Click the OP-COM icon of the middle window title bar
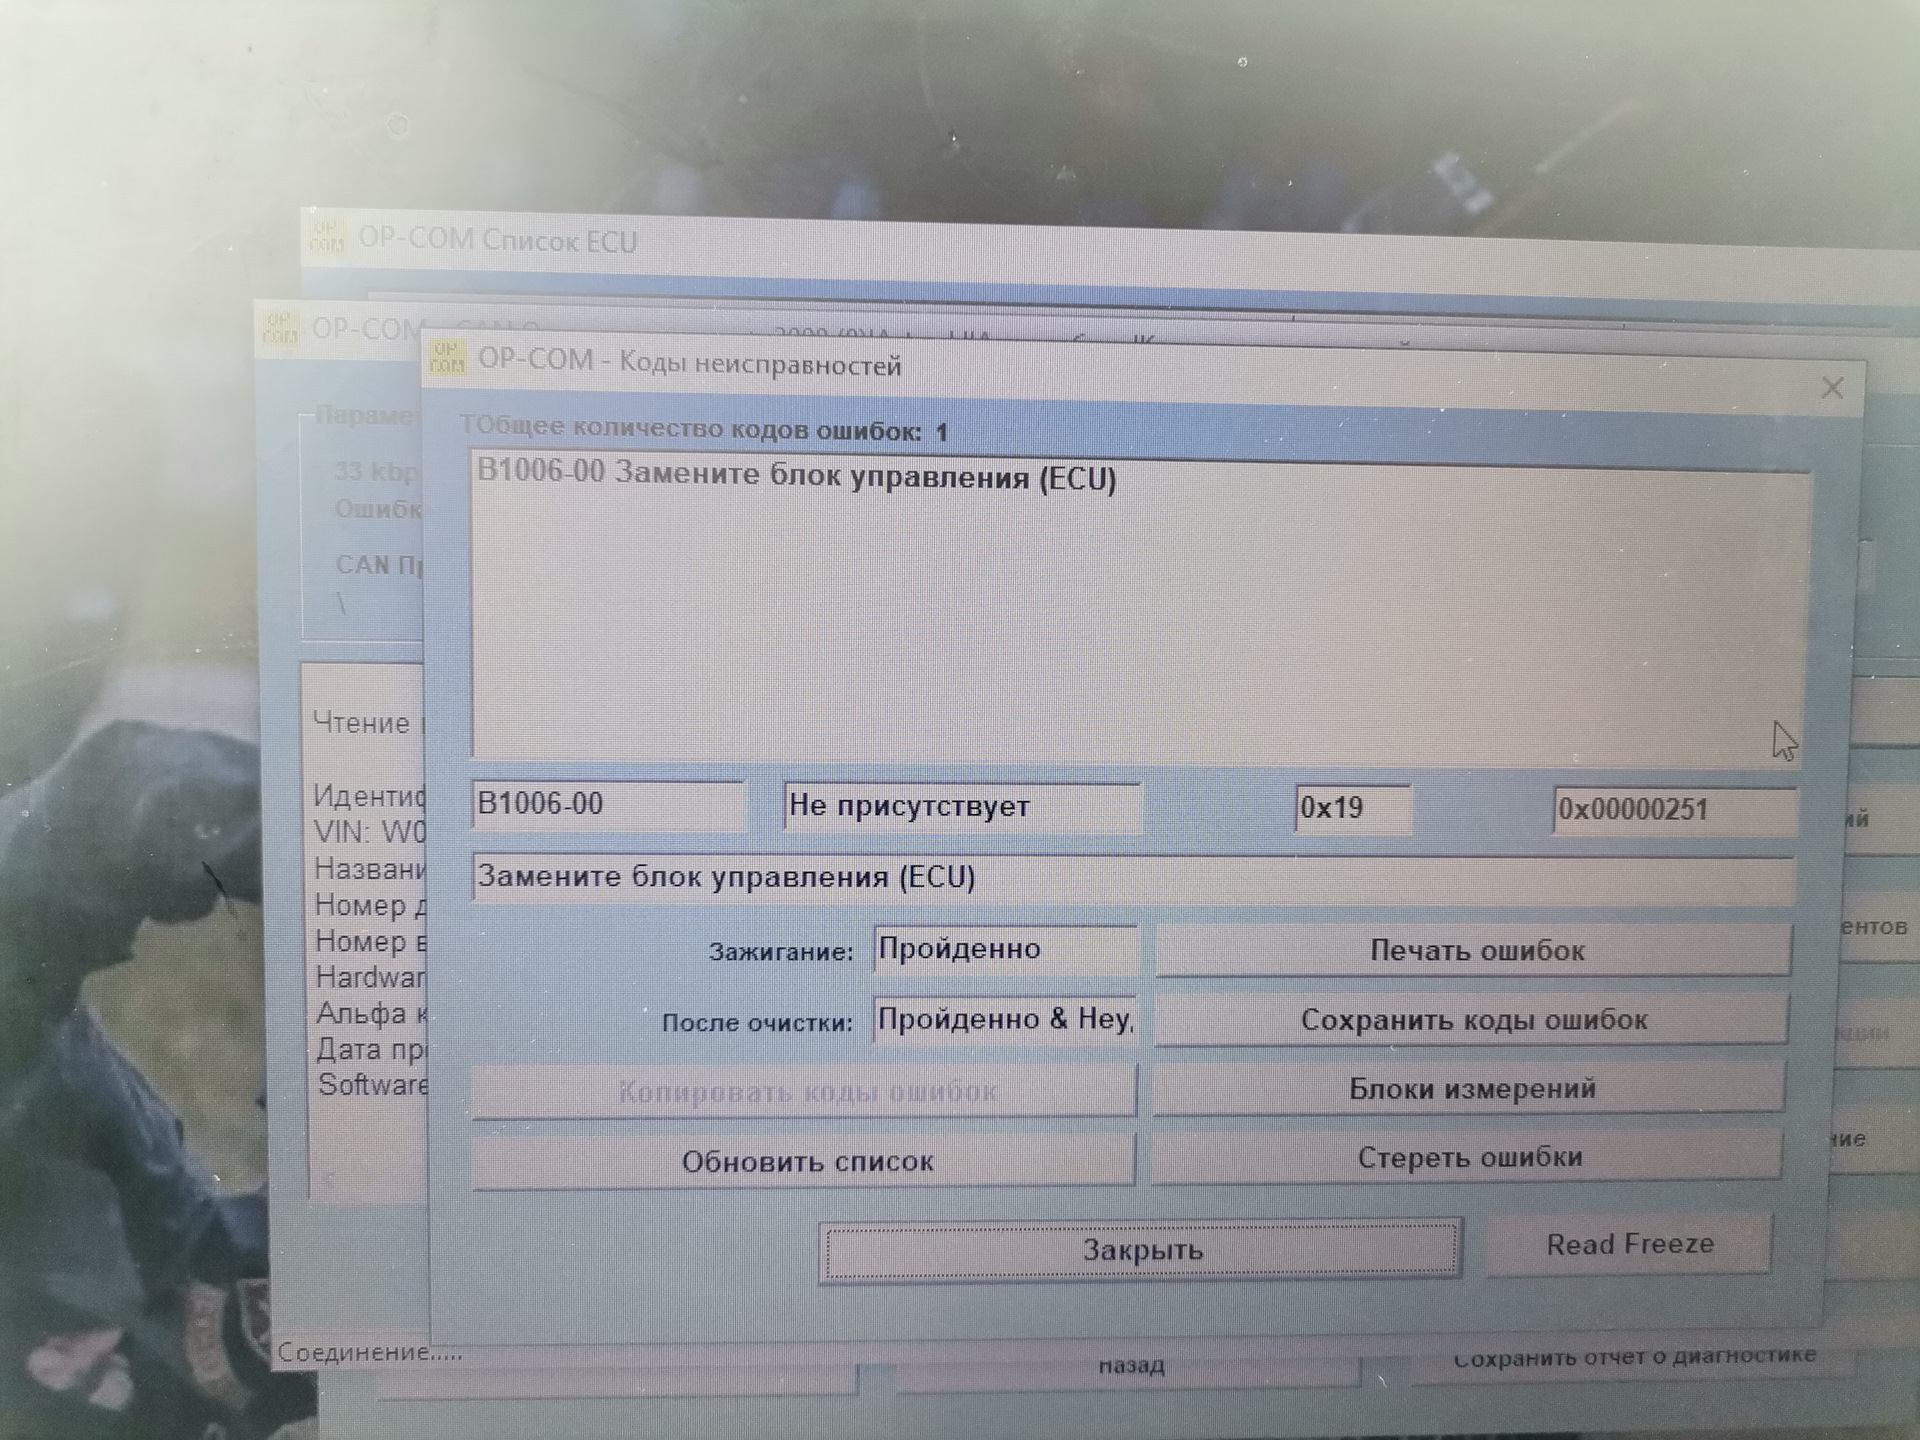The image size is (1920, 1440). tap(279, 328)
